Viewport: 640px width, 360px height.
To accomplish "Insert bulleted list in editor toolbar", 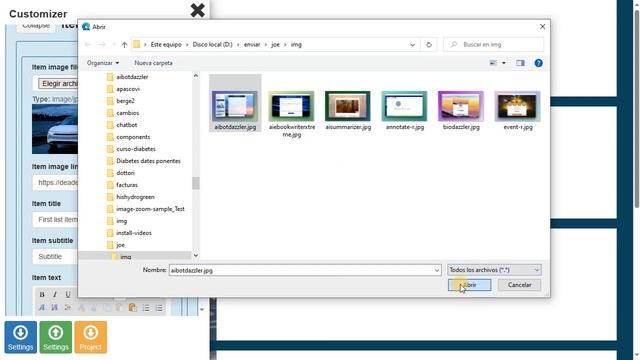I will click(x=159, y=308).
